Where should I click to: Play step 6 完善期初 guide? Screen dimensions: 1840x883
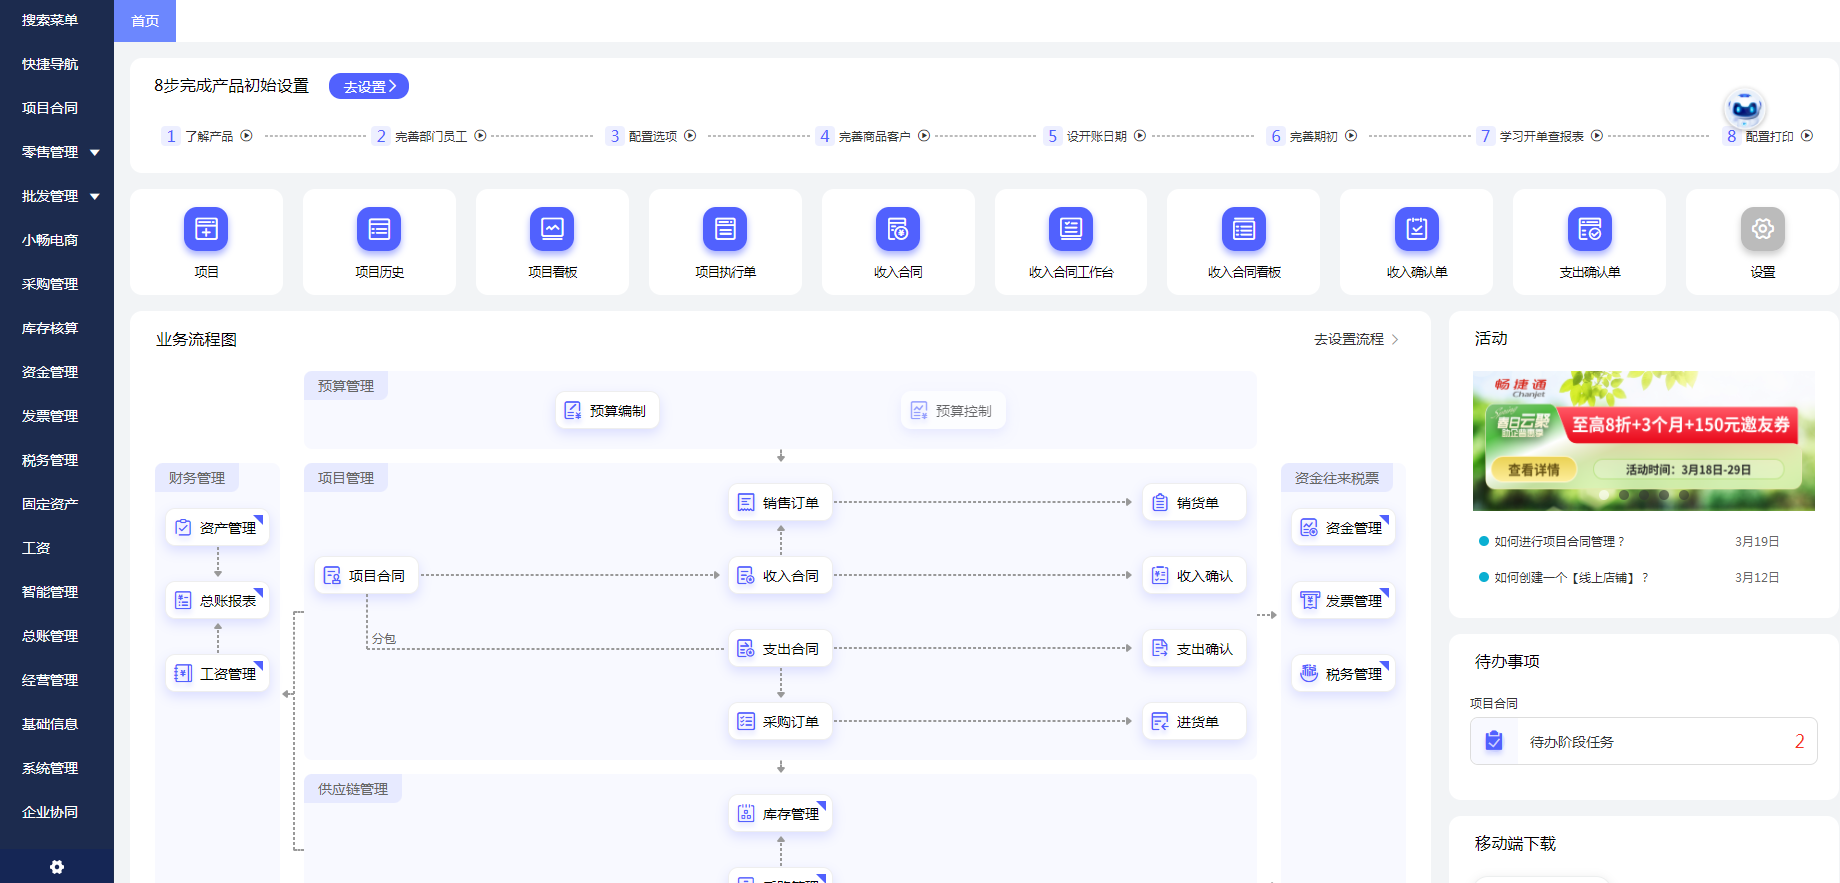tap(1351, 136)
